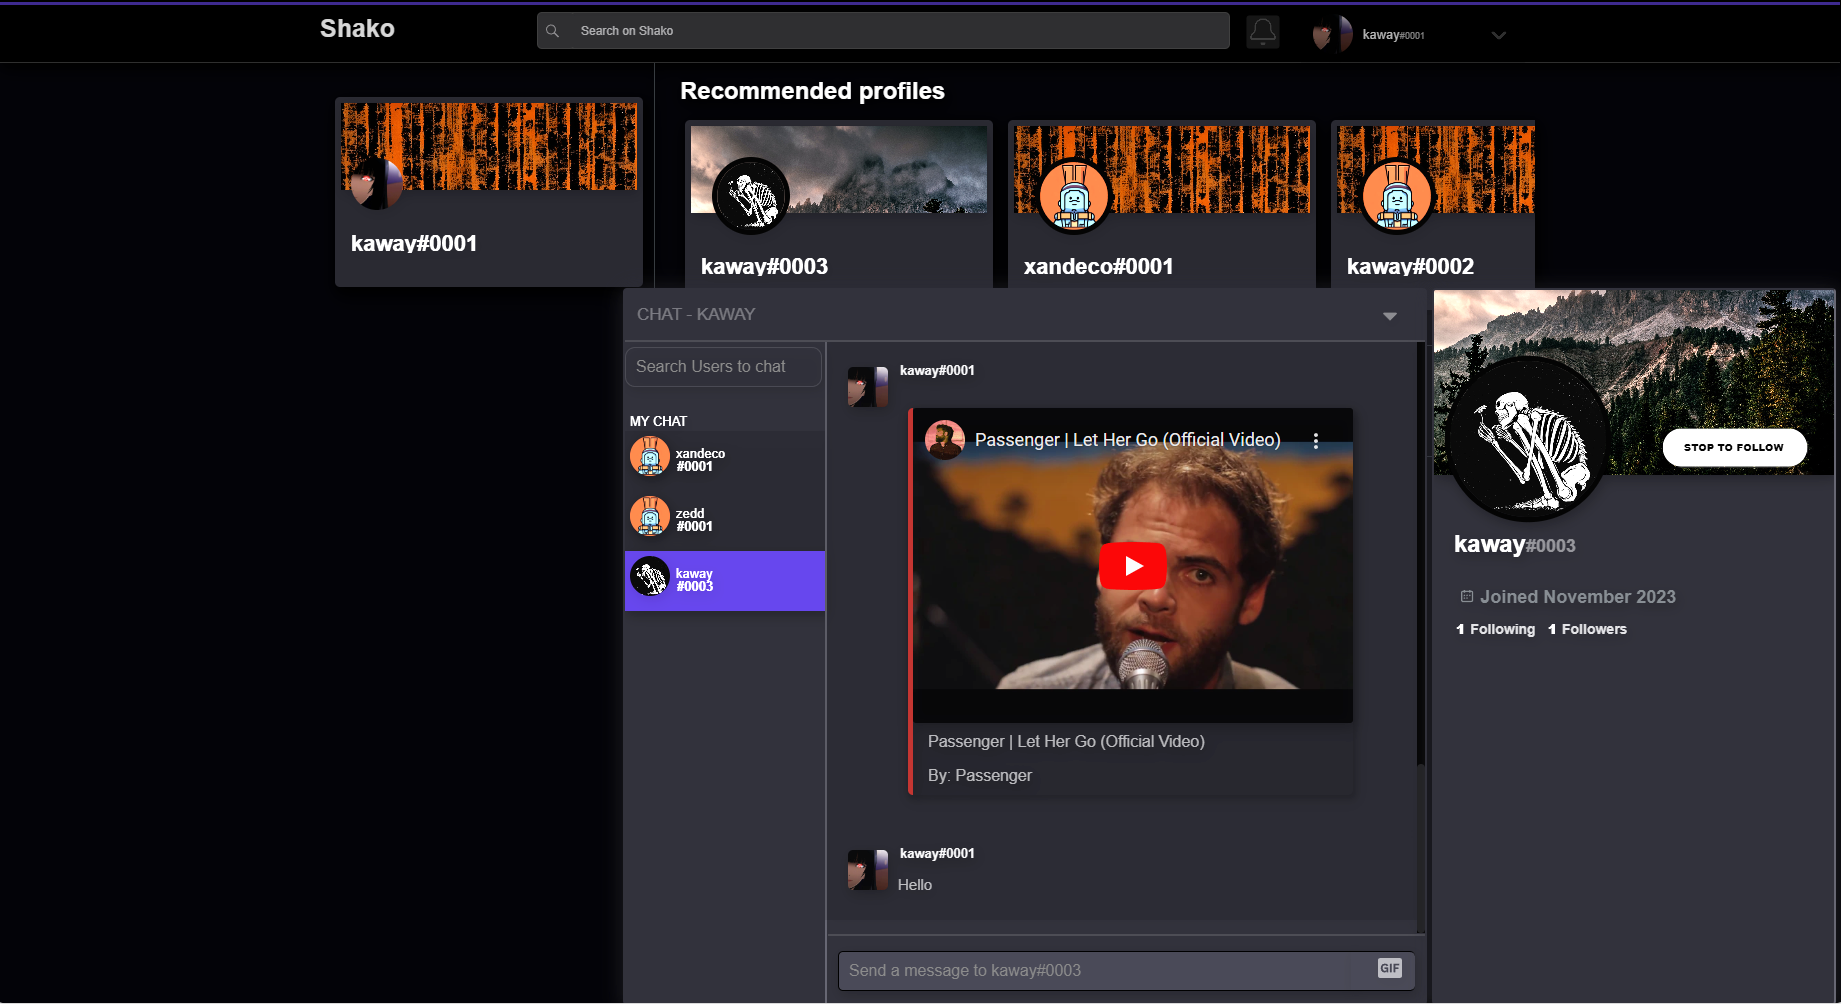Click the search magnifier icon in top bar

552,31
